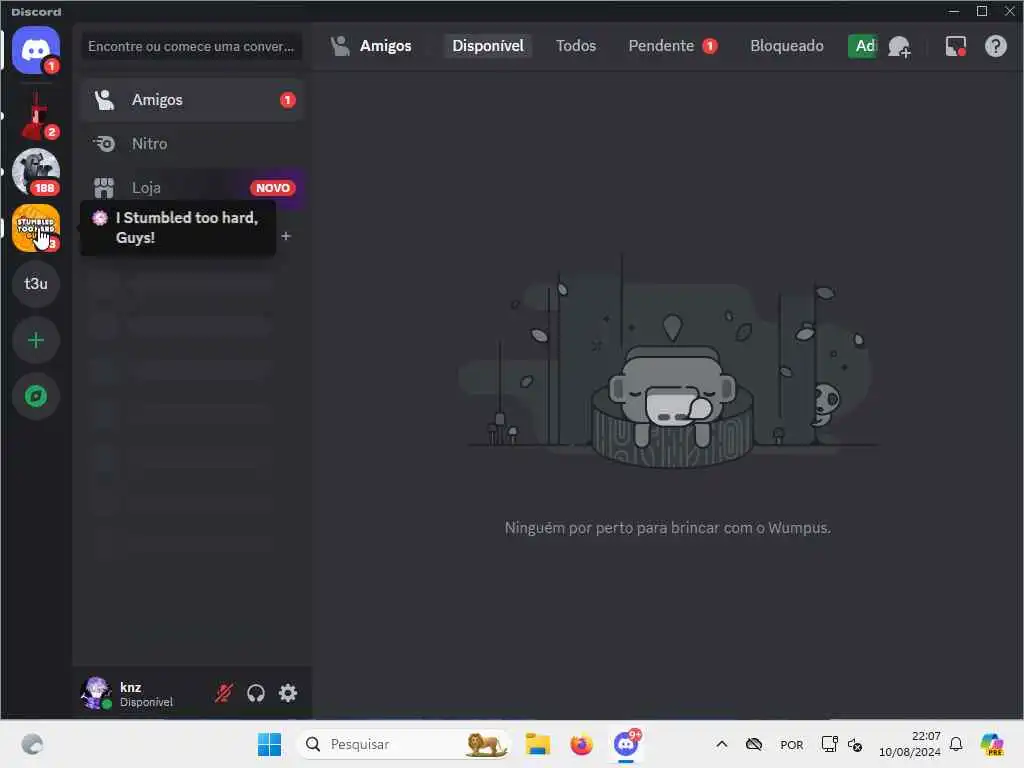This screenshot has height=768, width=1024.
Task: Click the green Add friend button
Action: point(863,46)
